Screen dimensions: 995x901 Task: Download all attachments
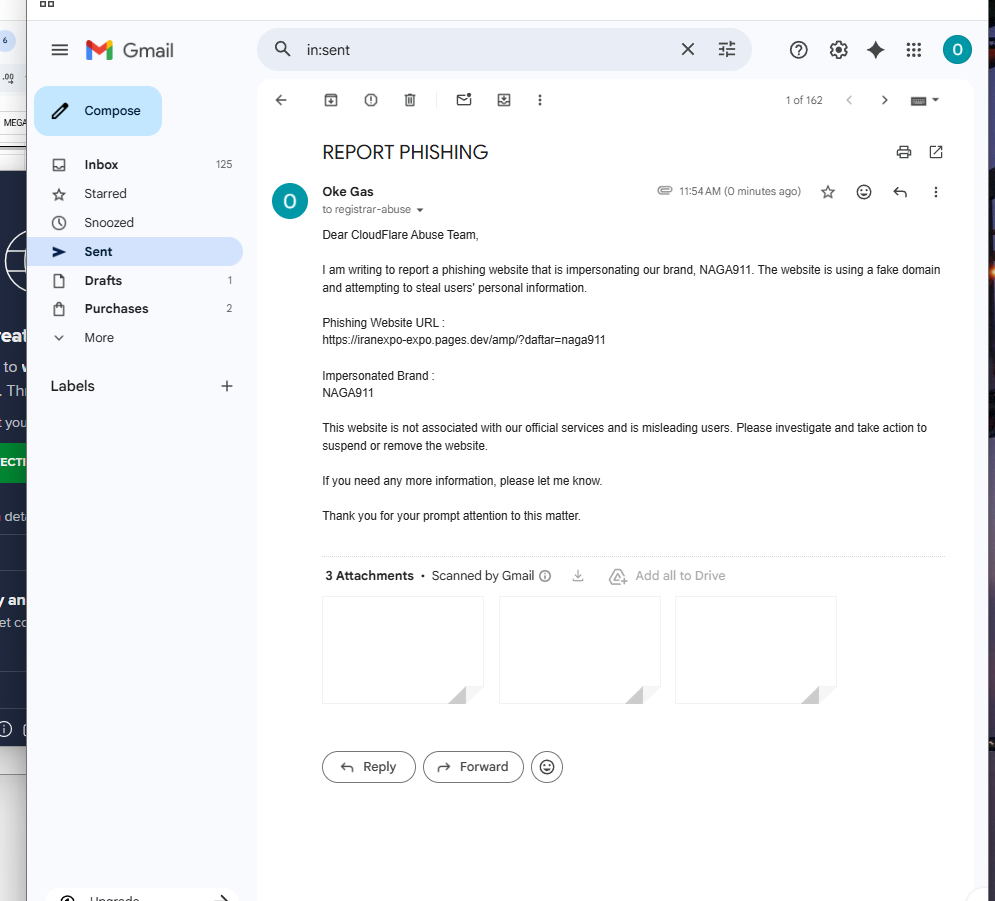pyautogui.click(x=577, y=575)
